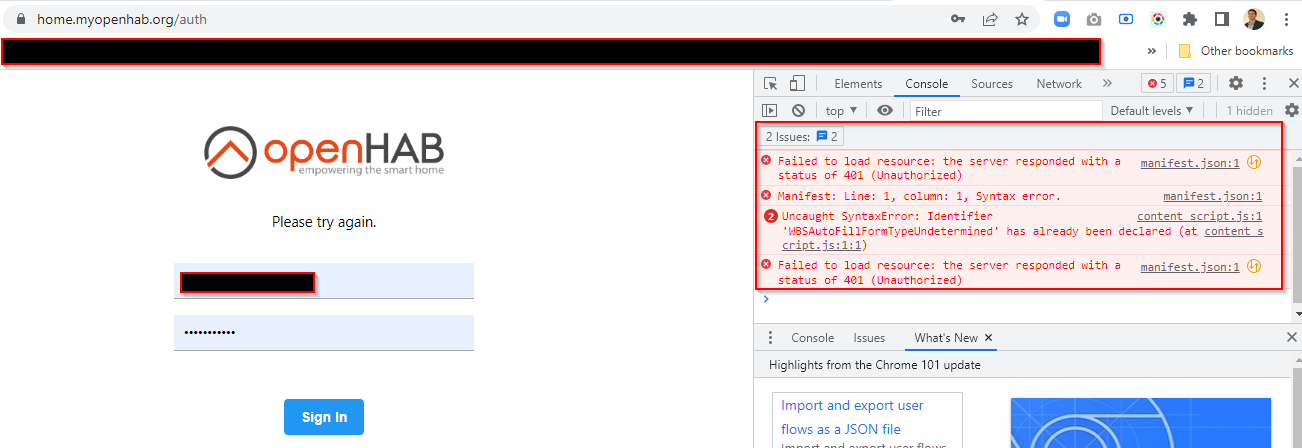1302x448 pixels.
Task: Bookmark this page with the star icon
Action: pyautogui.click(x=1021, y=19)
